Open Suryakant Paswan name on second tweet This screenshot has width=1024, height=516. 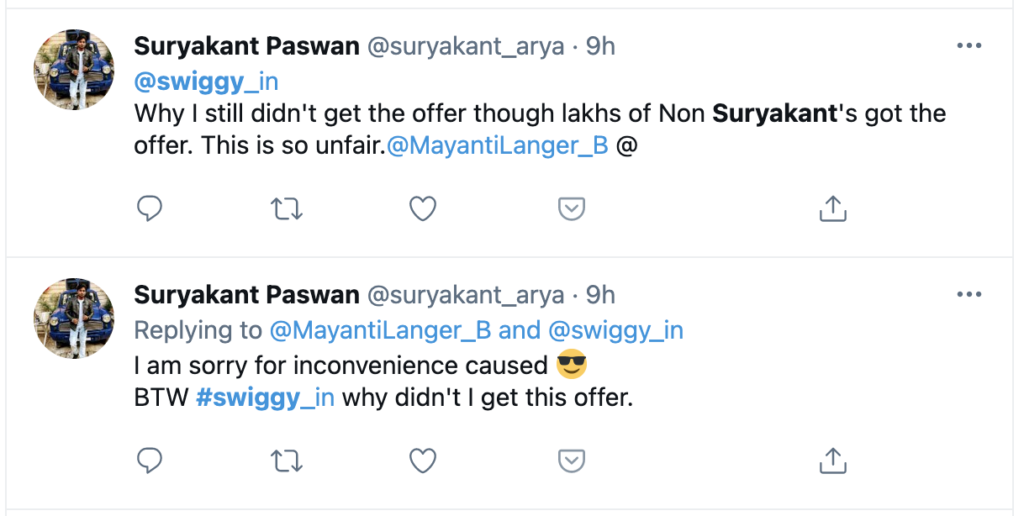246,295
